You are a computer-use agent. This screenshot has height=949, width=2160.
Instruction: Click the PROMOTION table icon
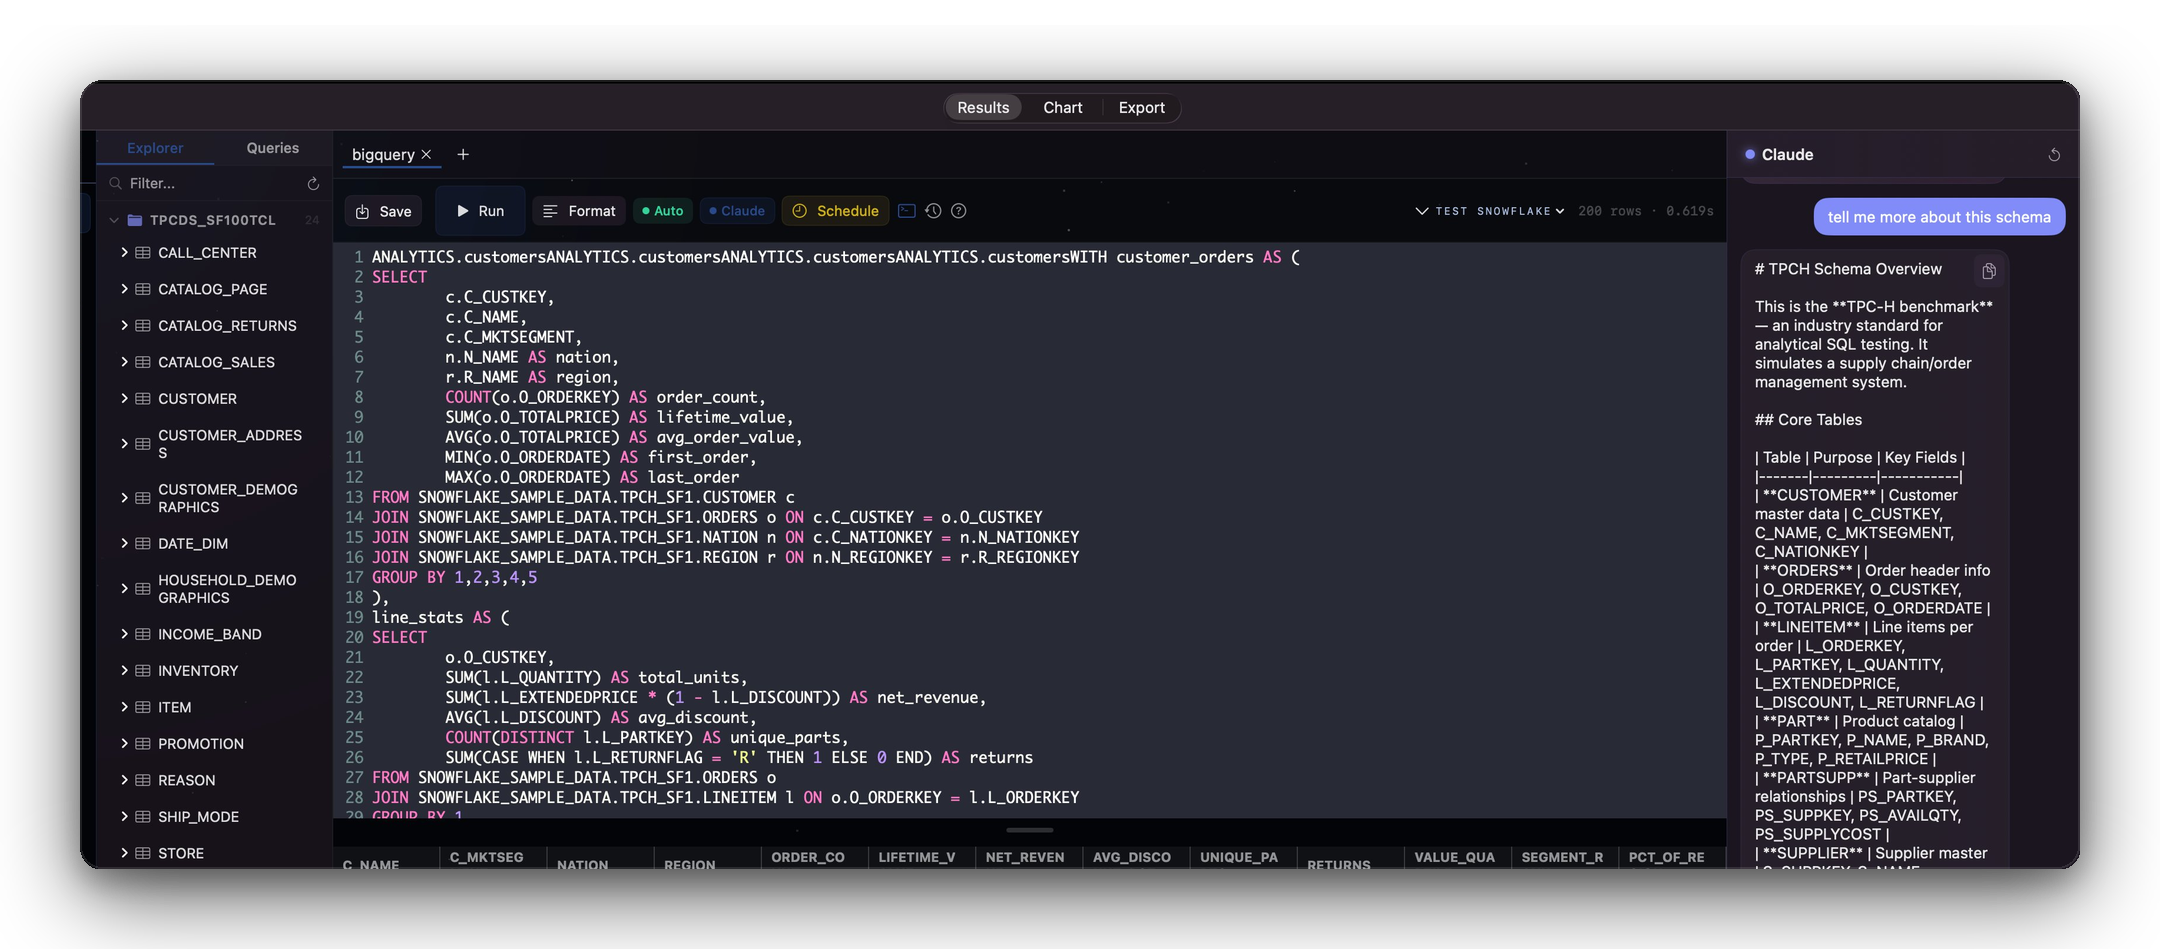[x=143, y=744]
